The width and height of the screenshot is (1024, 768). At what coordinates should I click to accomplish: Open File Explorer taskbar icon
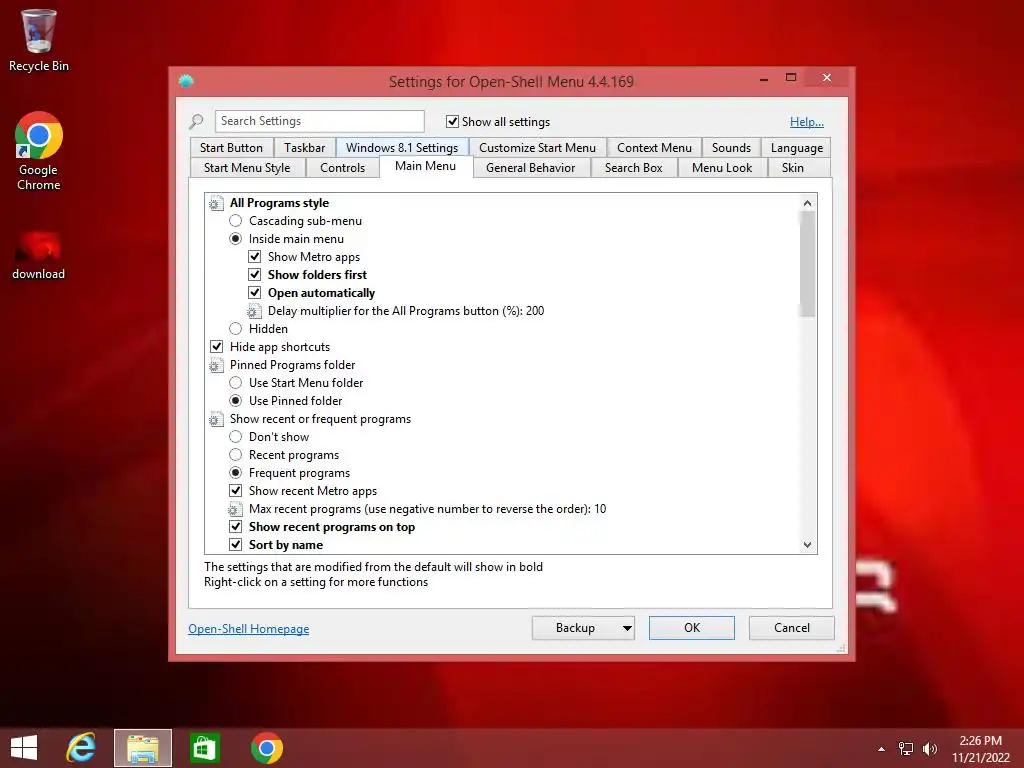[143, 748]
